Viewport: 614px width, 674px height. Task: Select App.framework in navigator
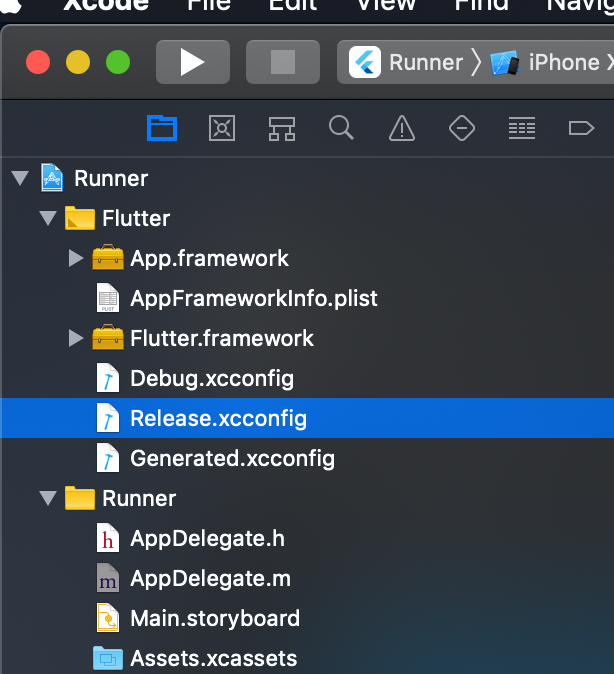(x=209, y=258)
